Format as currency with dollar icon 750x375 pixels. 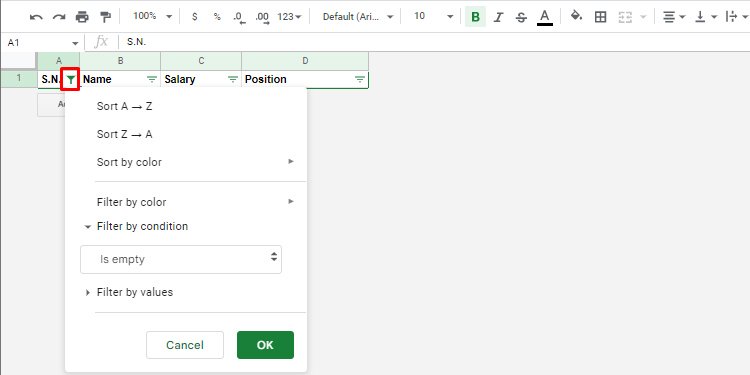pos(194,17)
